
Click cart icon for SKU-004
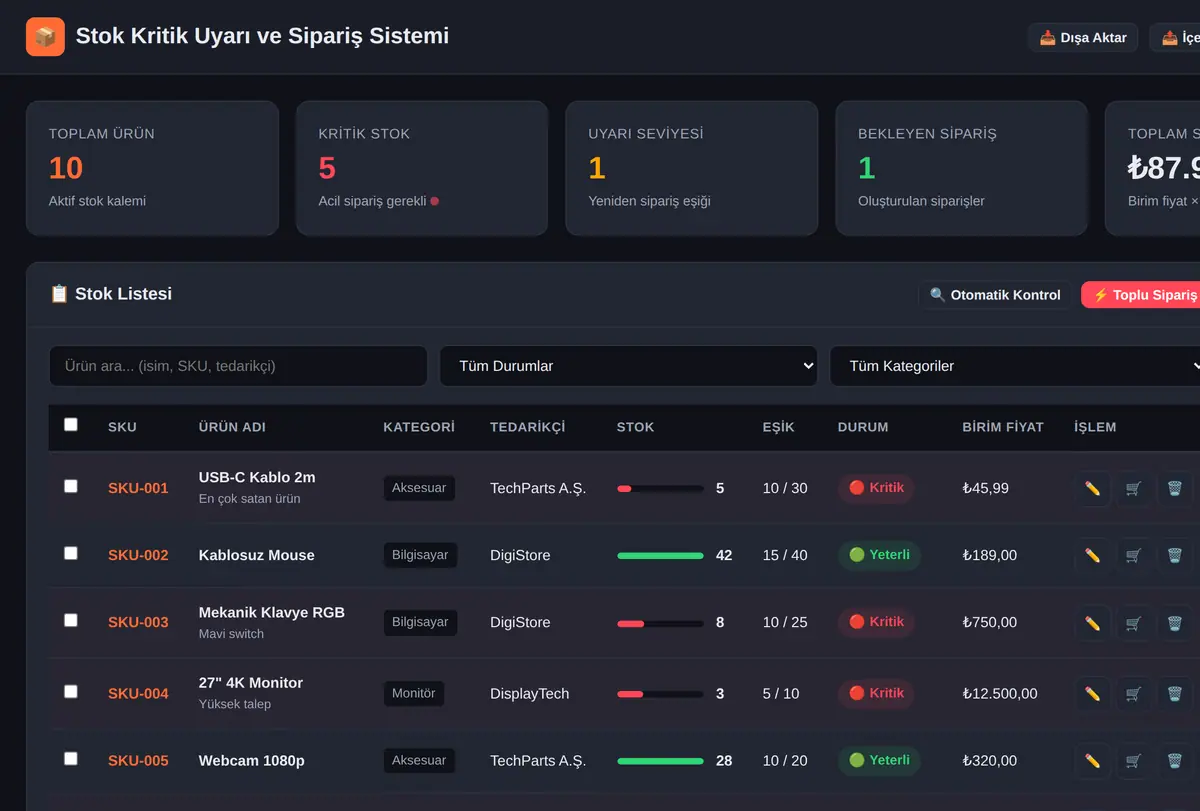[1133, 694]
